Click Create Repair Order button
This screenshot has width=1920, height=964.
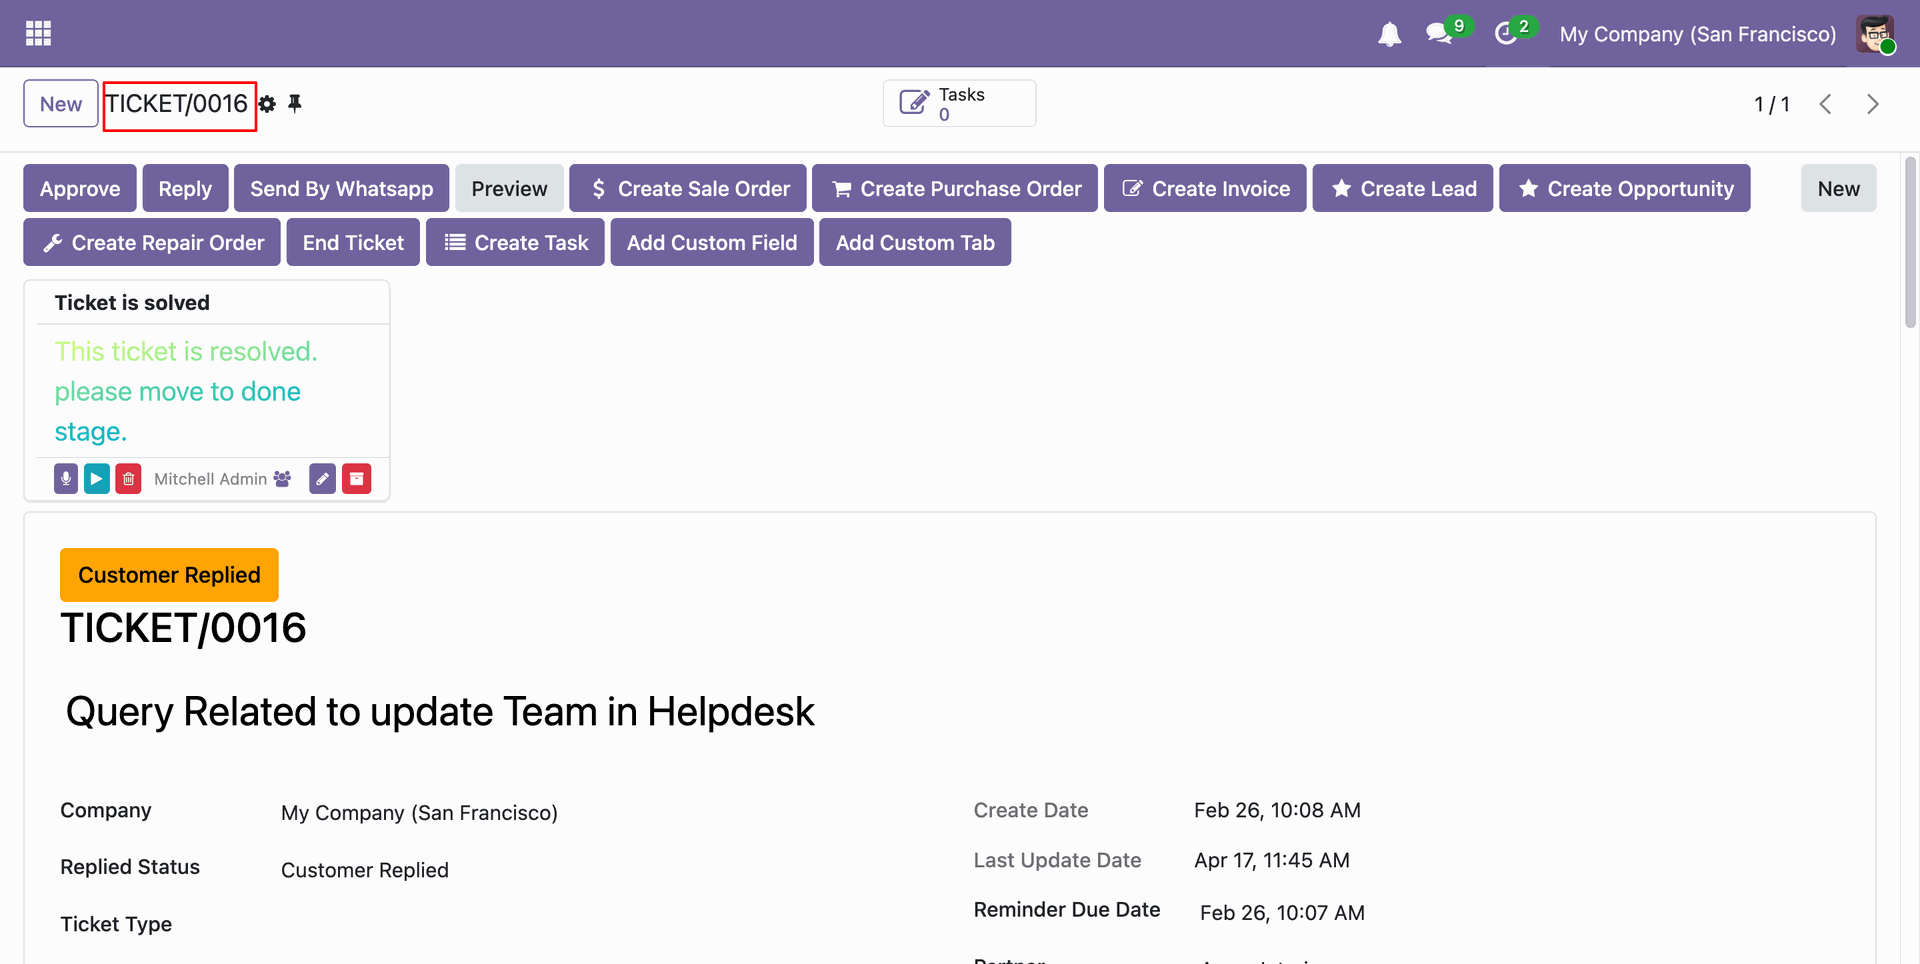pyautogui.click(x=152, y=242)
